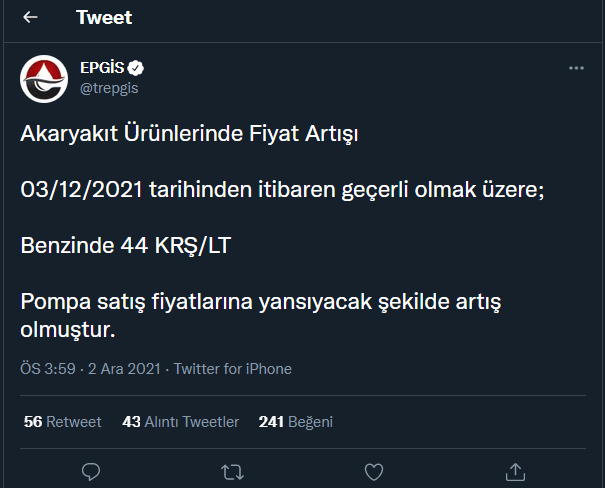Click the ÖS 3:59 · 2 Ara 2021 timestamp

[x=89, y=369]
